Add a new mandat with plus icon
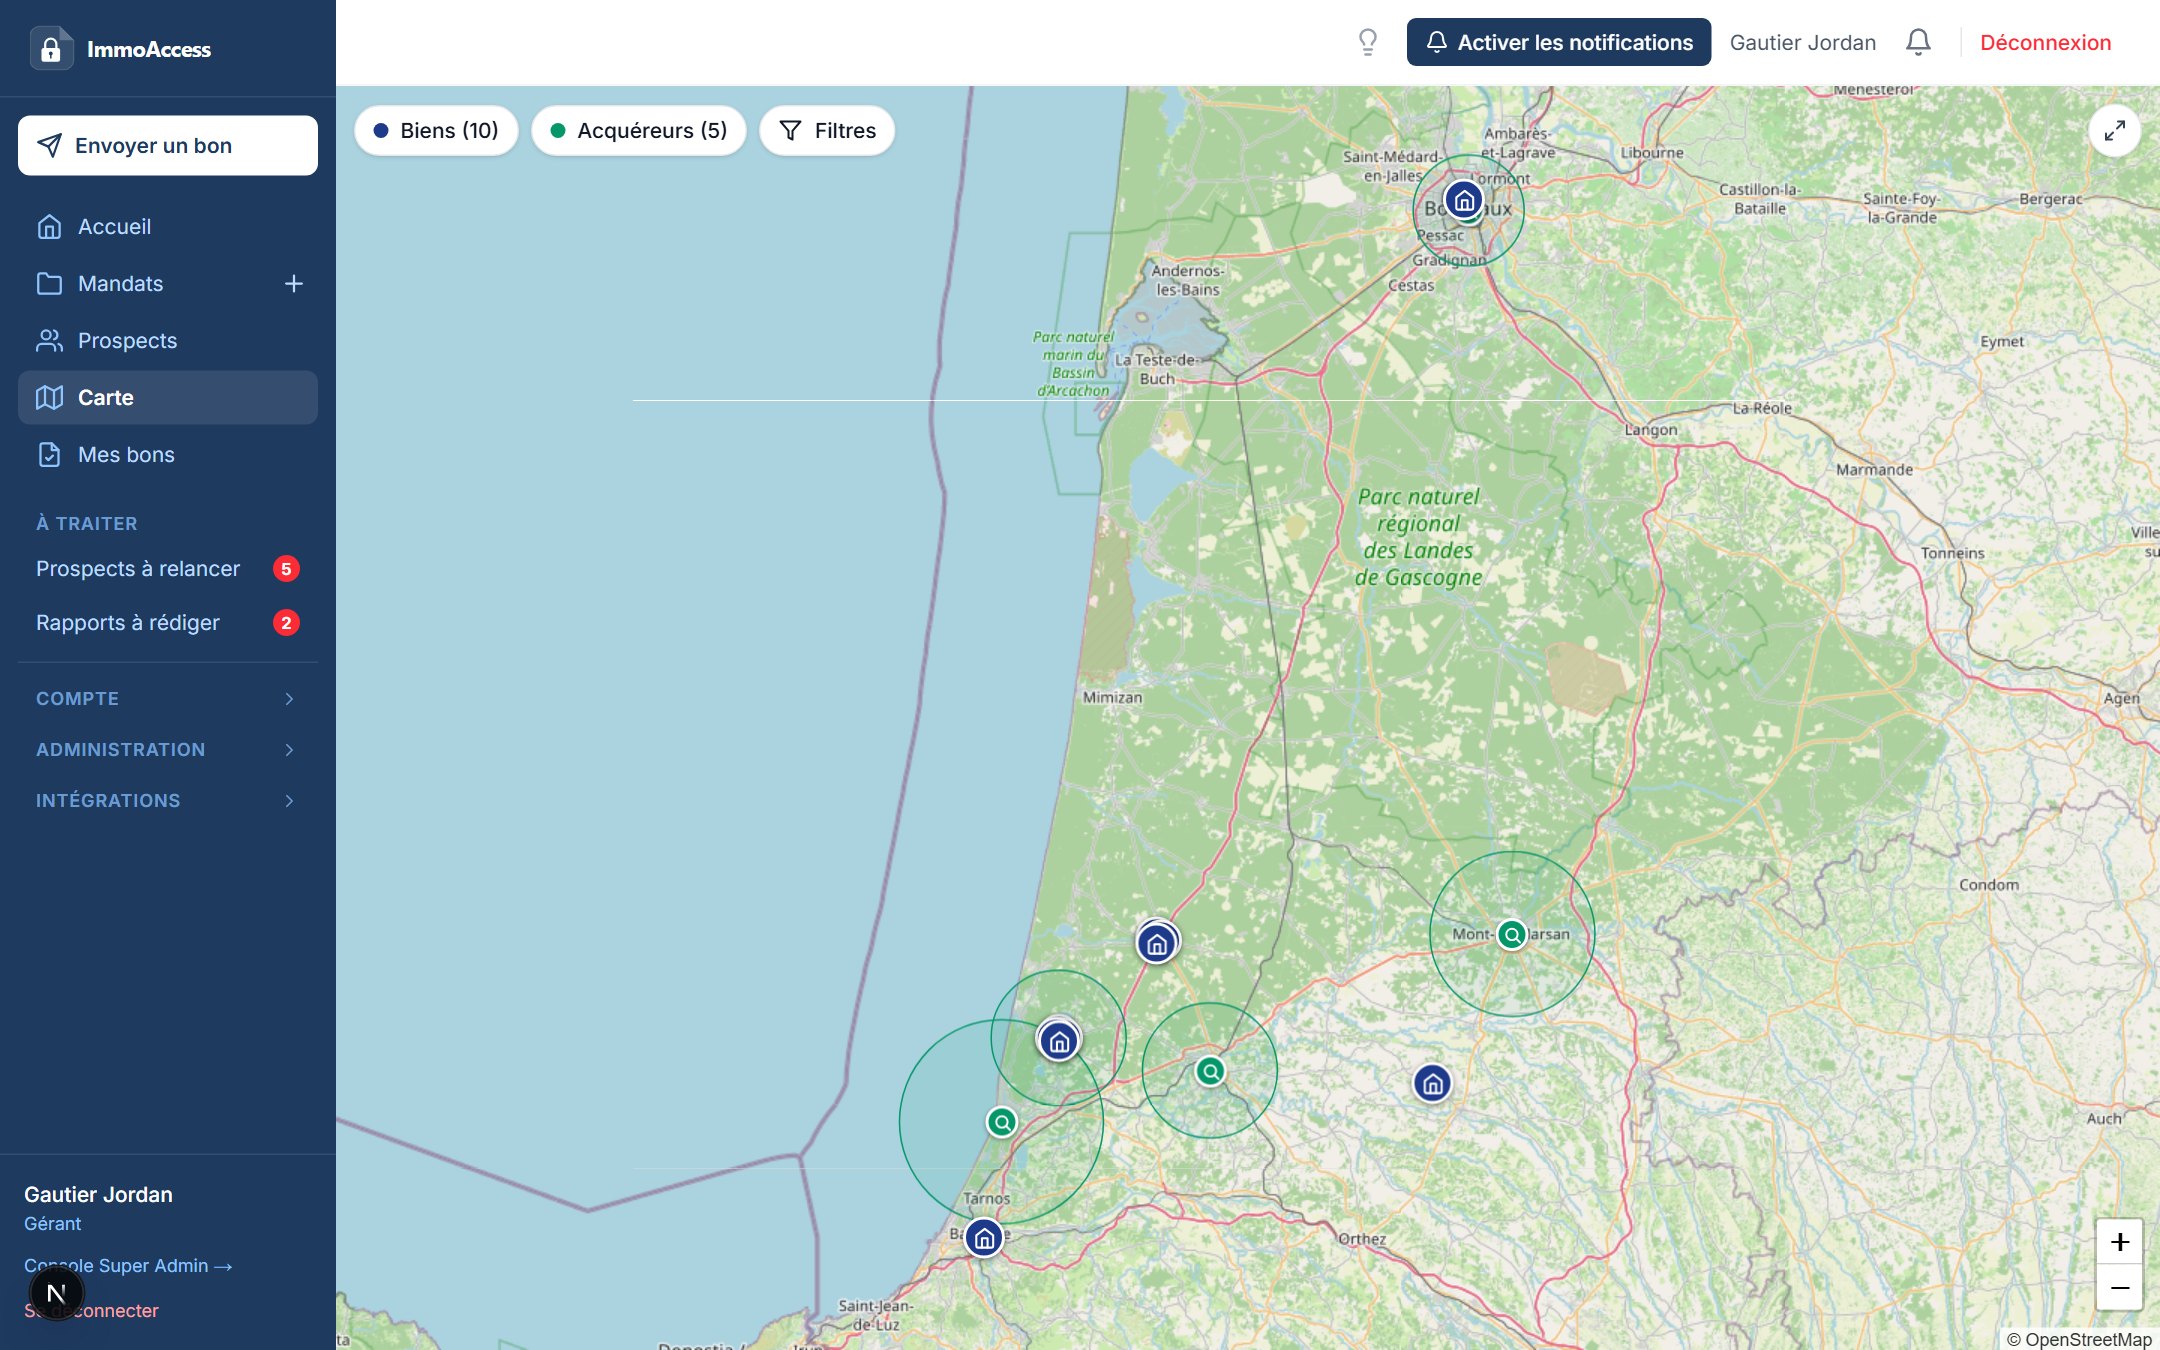The width and height of the screenshot is (2160, 1350). 294,284
